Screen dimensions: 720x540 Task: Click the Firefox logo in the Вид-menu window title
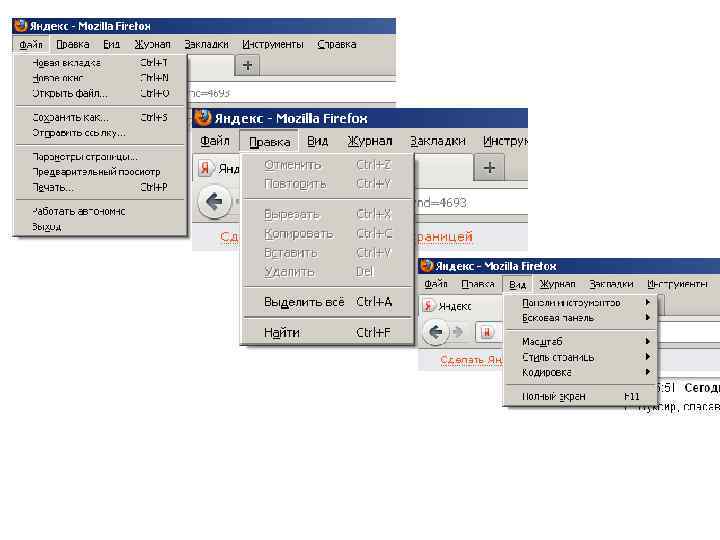[427, 266]
